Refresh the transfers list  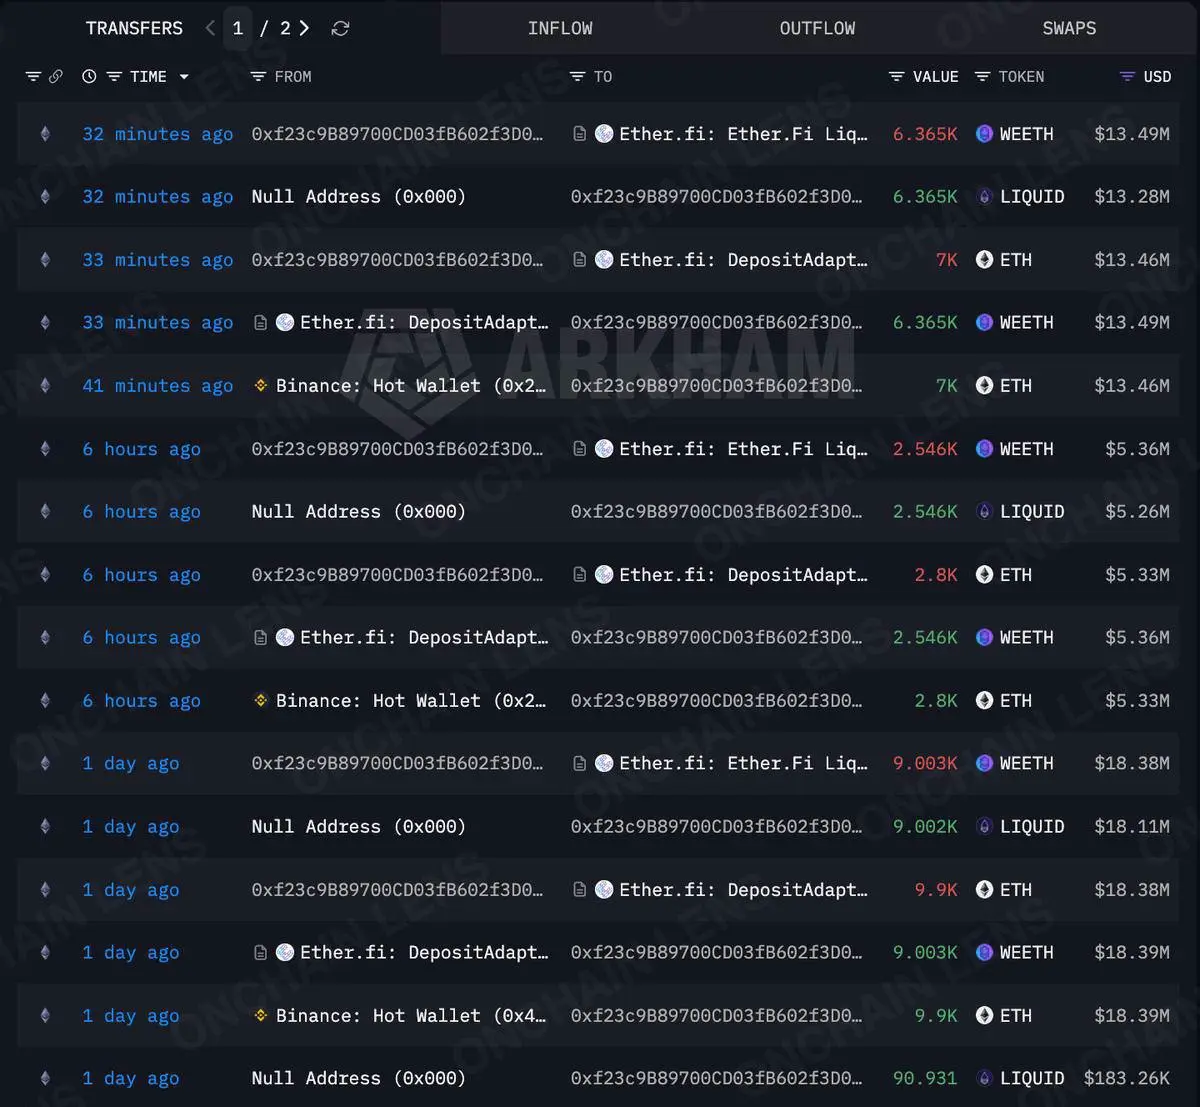pyautogui.click(x=340, y=28)
